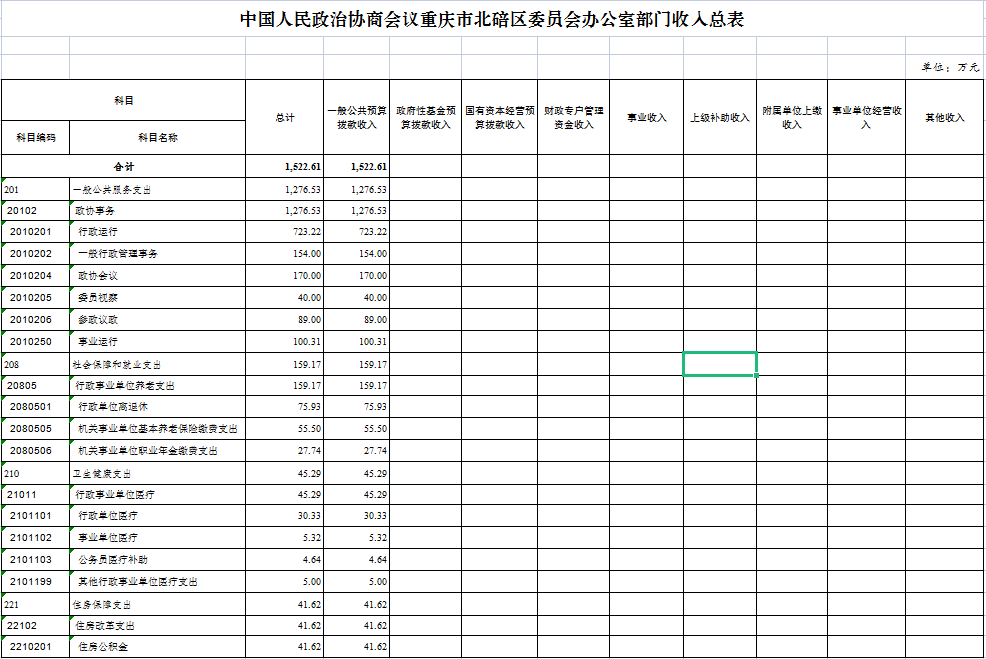Select the 住房公积金 name cell

[x=157, y=647]
